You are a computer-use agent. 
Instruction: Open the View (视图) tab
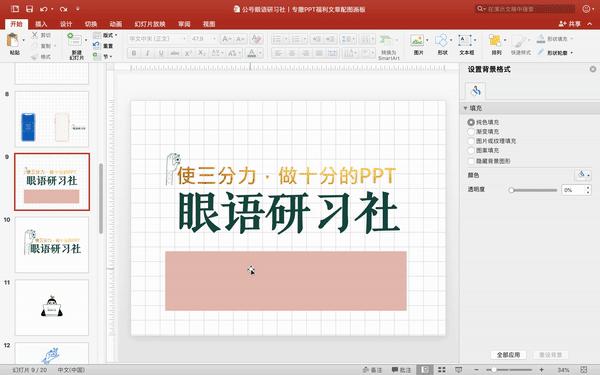(x=209, y=24)
